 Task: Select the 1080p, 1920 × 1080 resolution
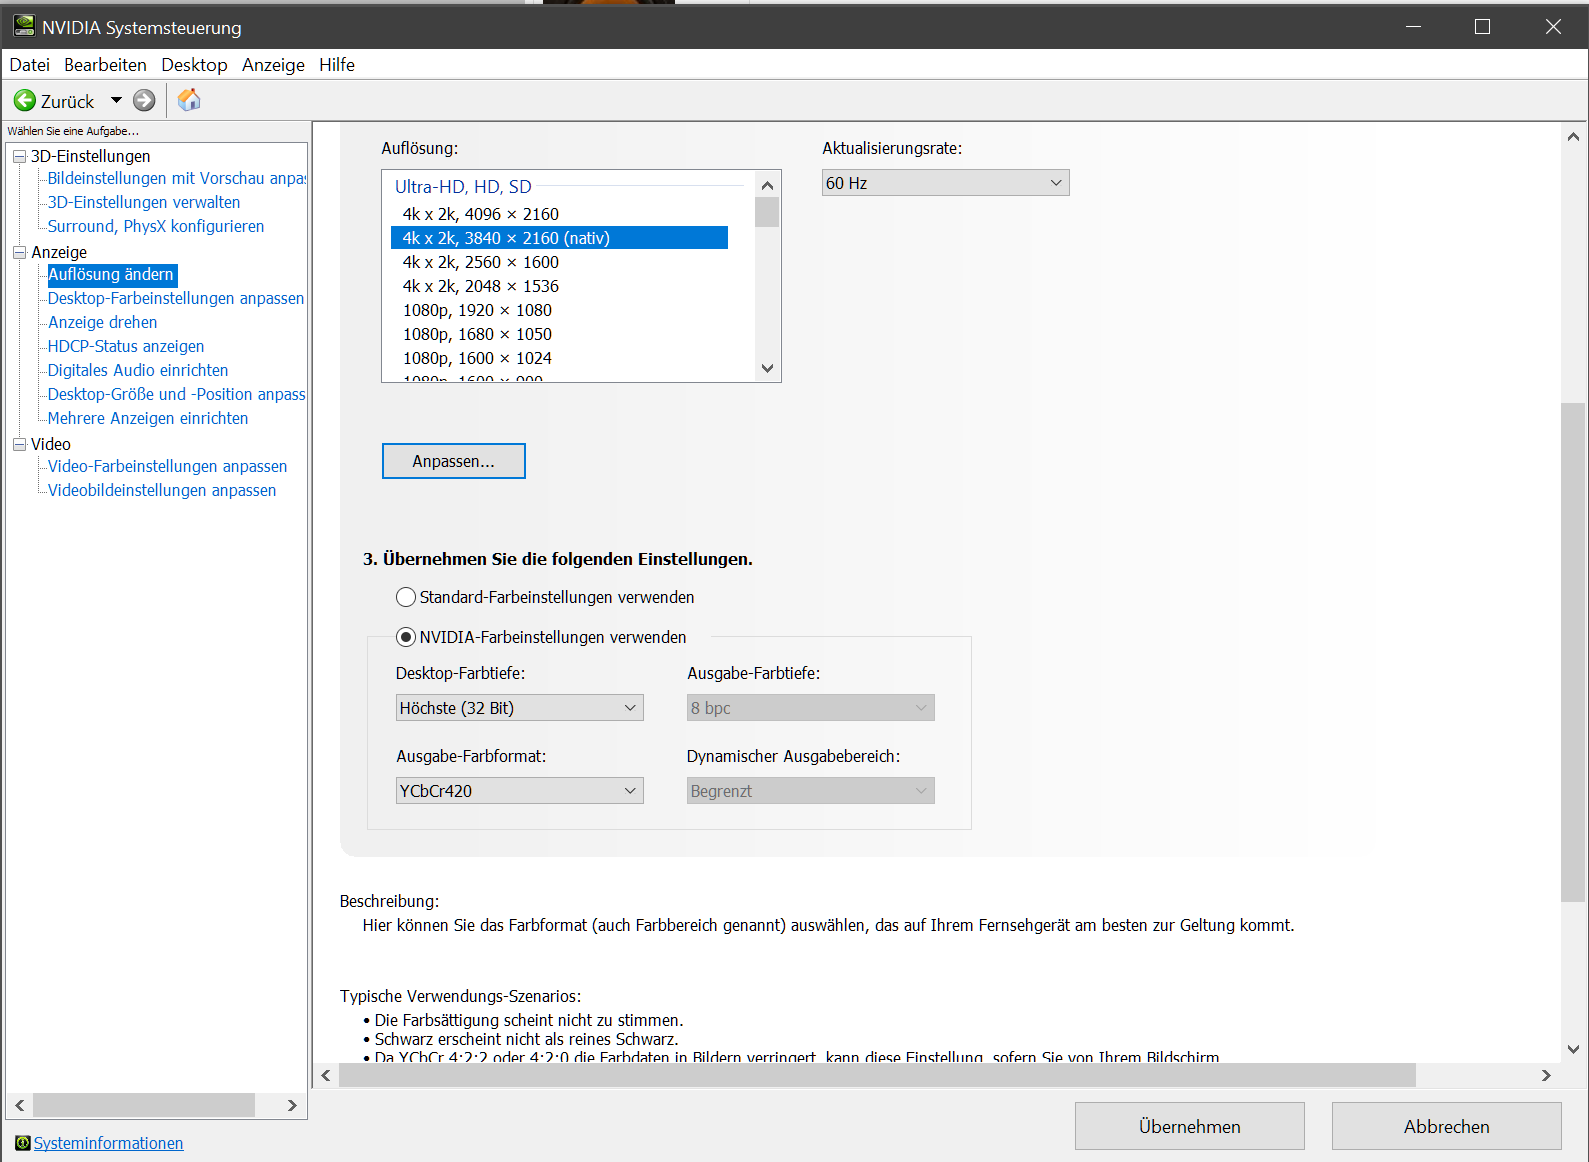(477, 310)
